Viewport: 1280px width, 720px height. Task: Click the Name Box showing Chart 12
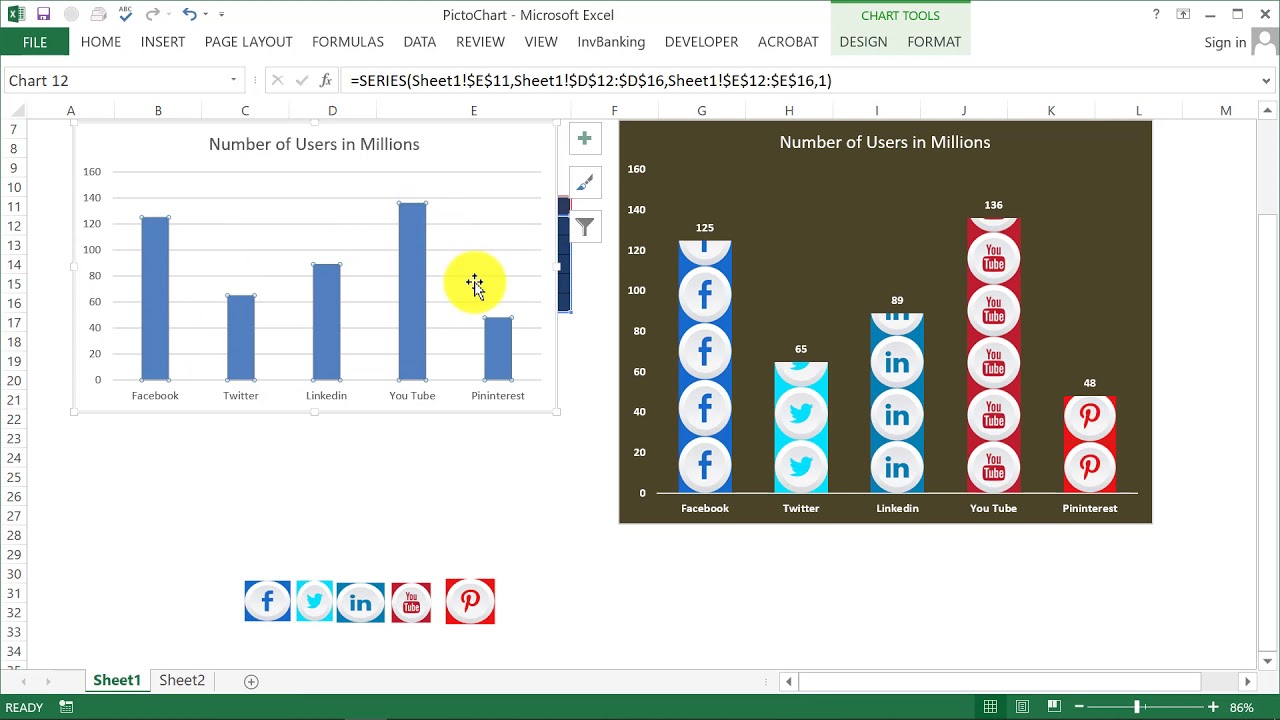click(115, 80)
